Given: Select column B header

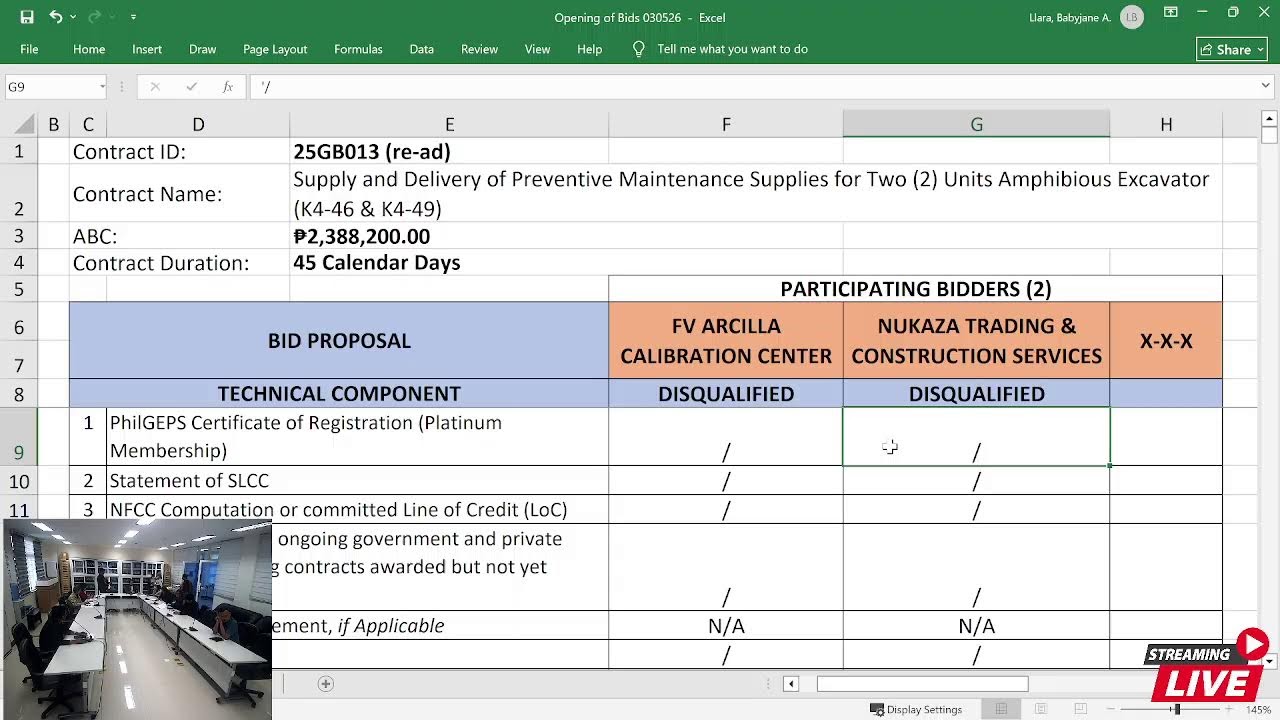Looking at the screenshot, I should coord(53,124).
